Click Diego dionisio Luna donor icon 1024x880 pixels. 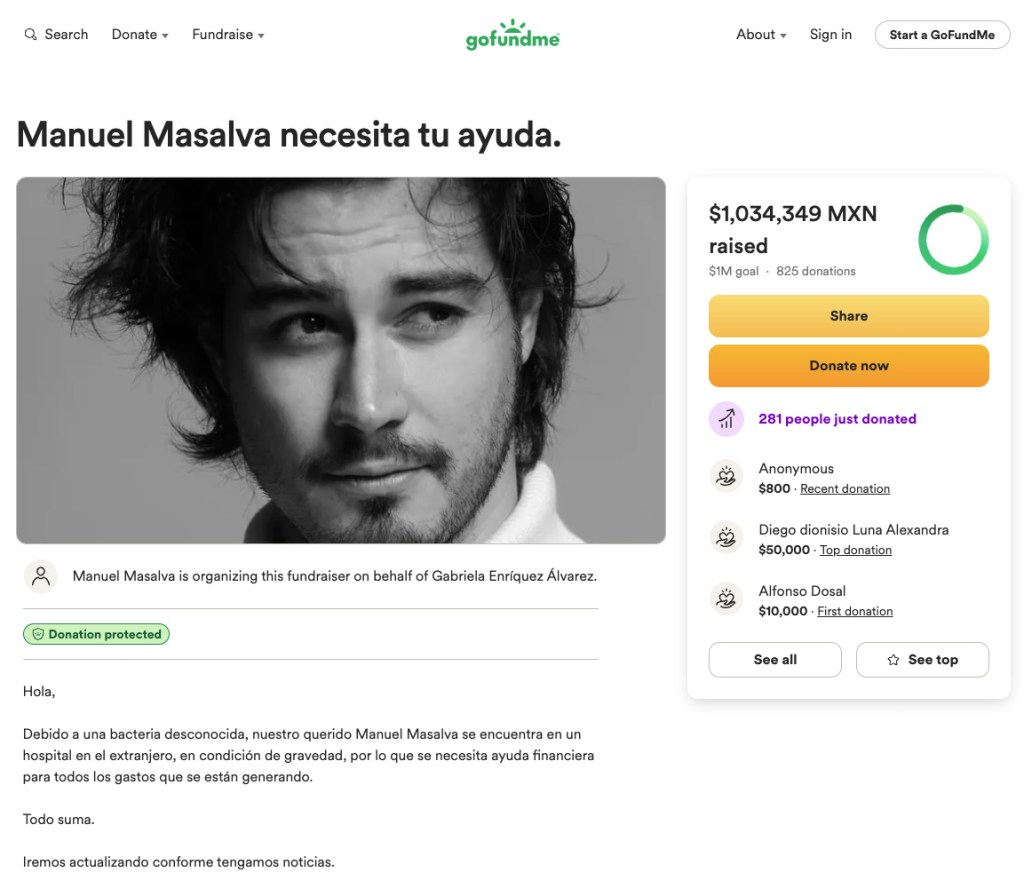(x=725, y=538)
